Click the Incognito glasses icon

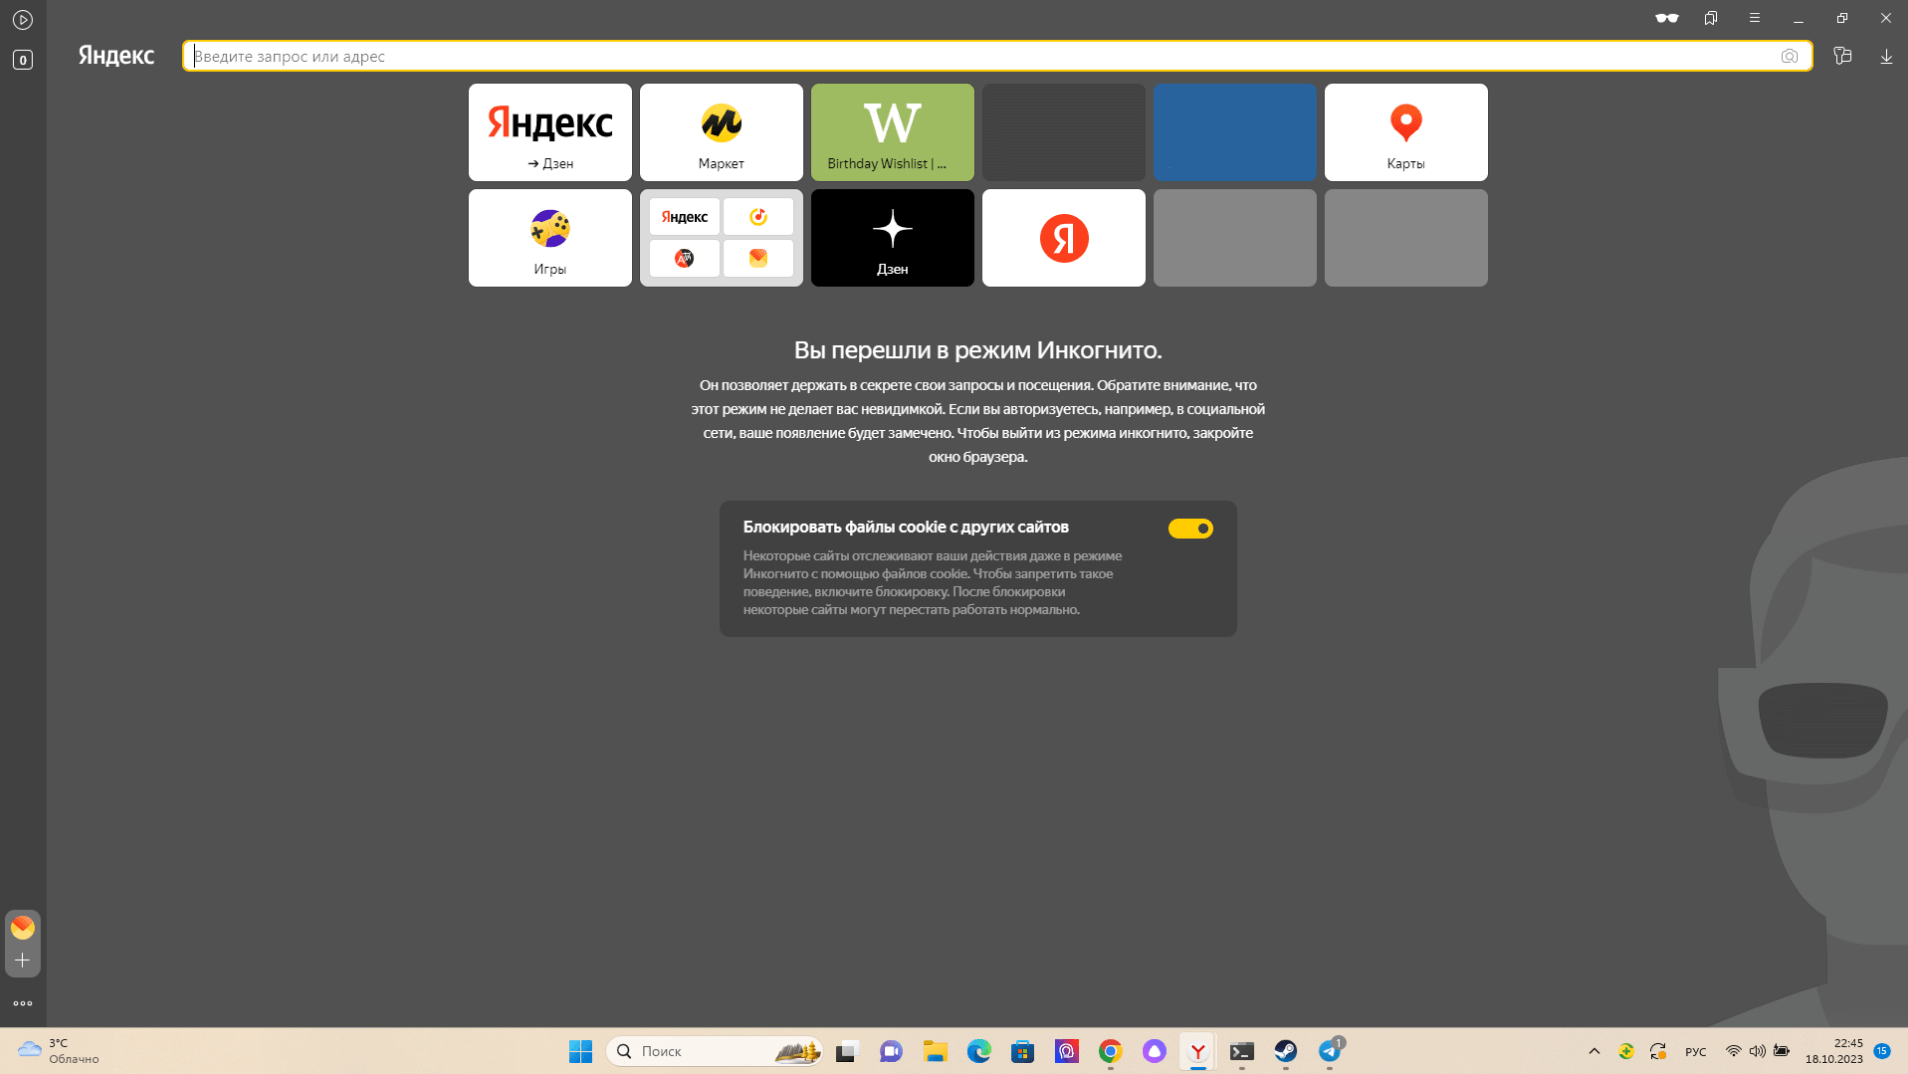pyautogui.click(x=1666, y=18)
